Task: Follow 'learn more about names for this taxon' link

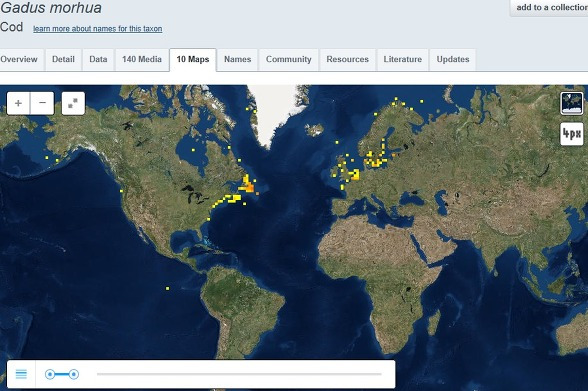Action: point(98,29)
